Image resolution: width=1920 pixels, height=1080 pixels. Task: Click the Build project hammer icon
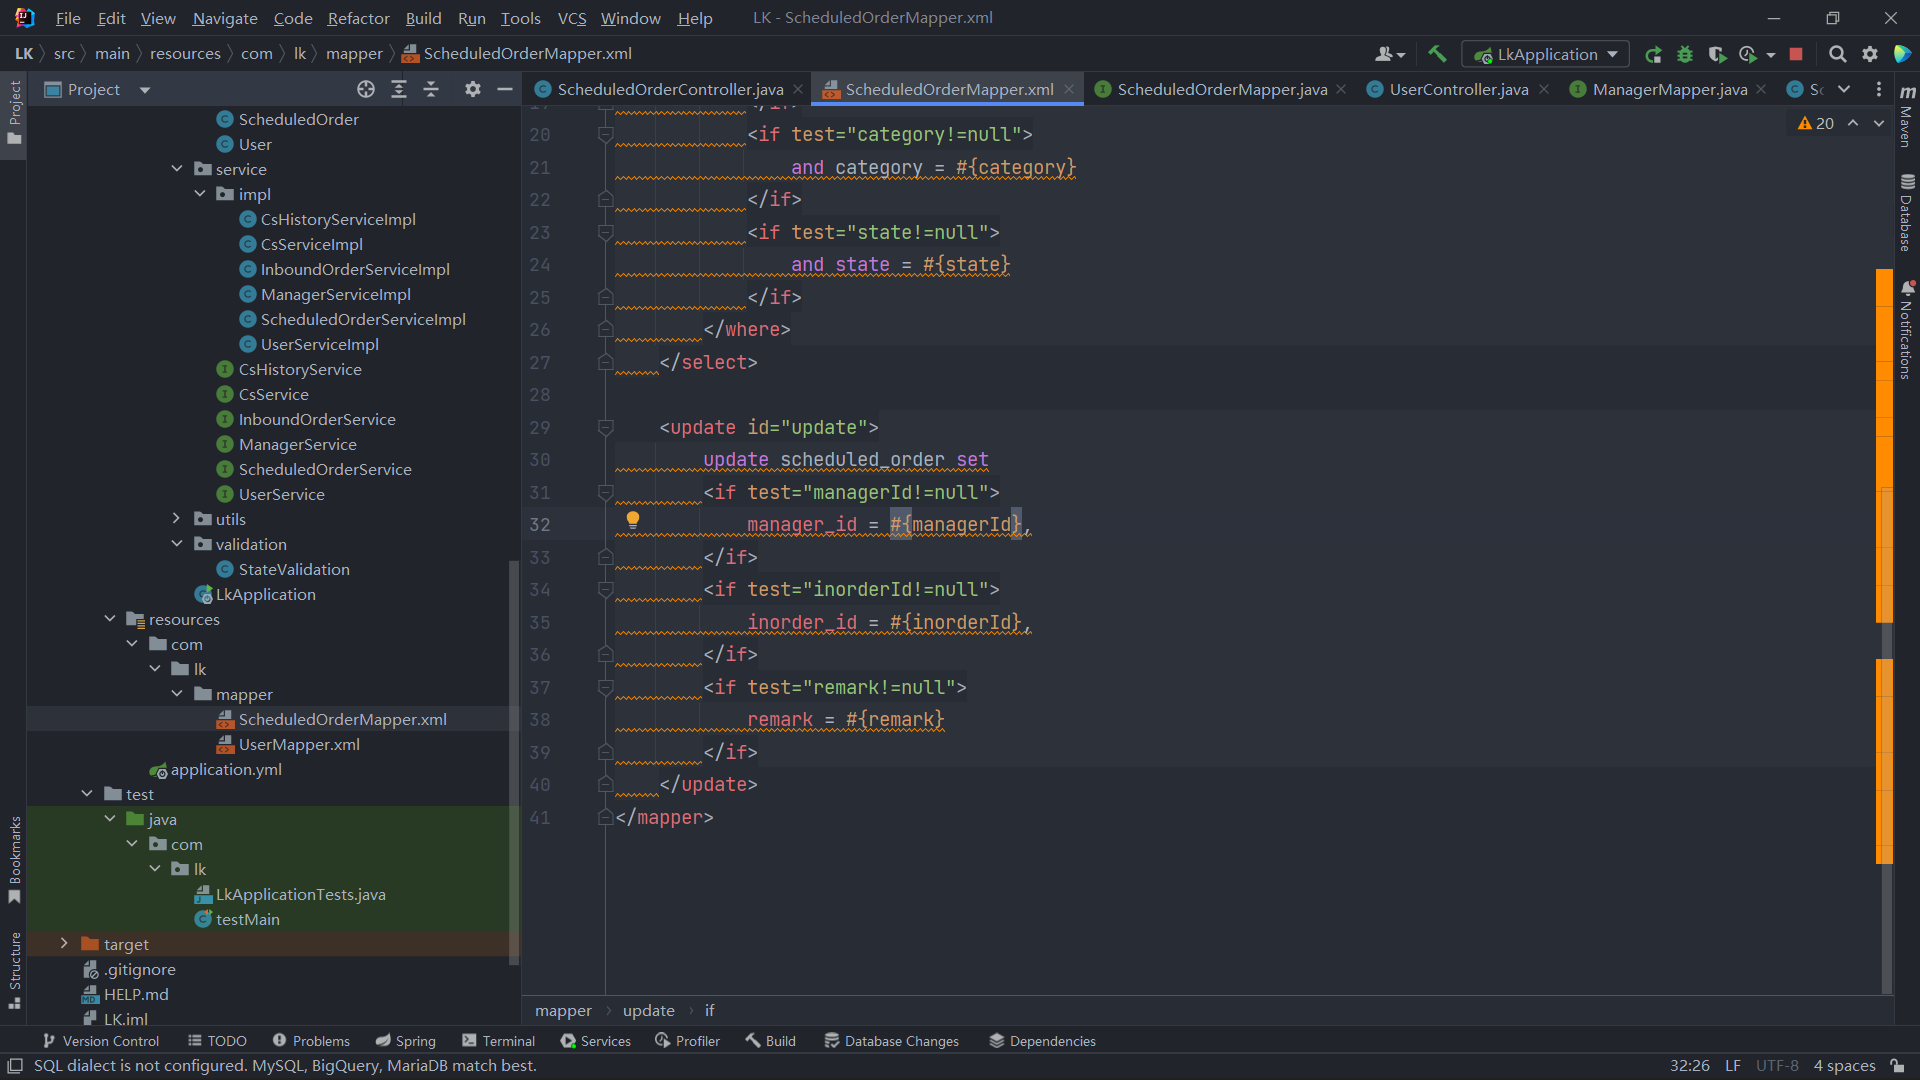[1437, 54]
